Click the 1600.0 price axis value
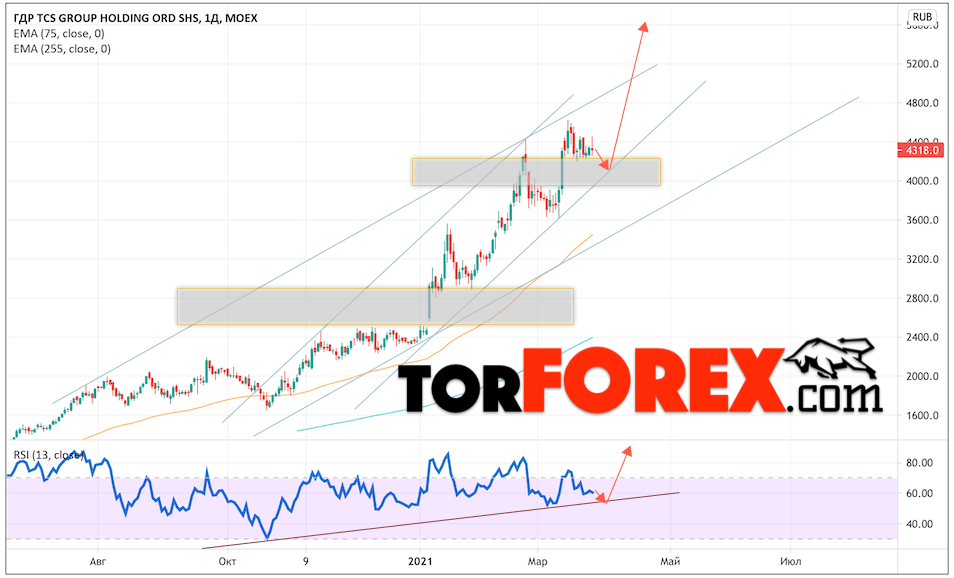The image size is (954, 578). pos(922,416)
